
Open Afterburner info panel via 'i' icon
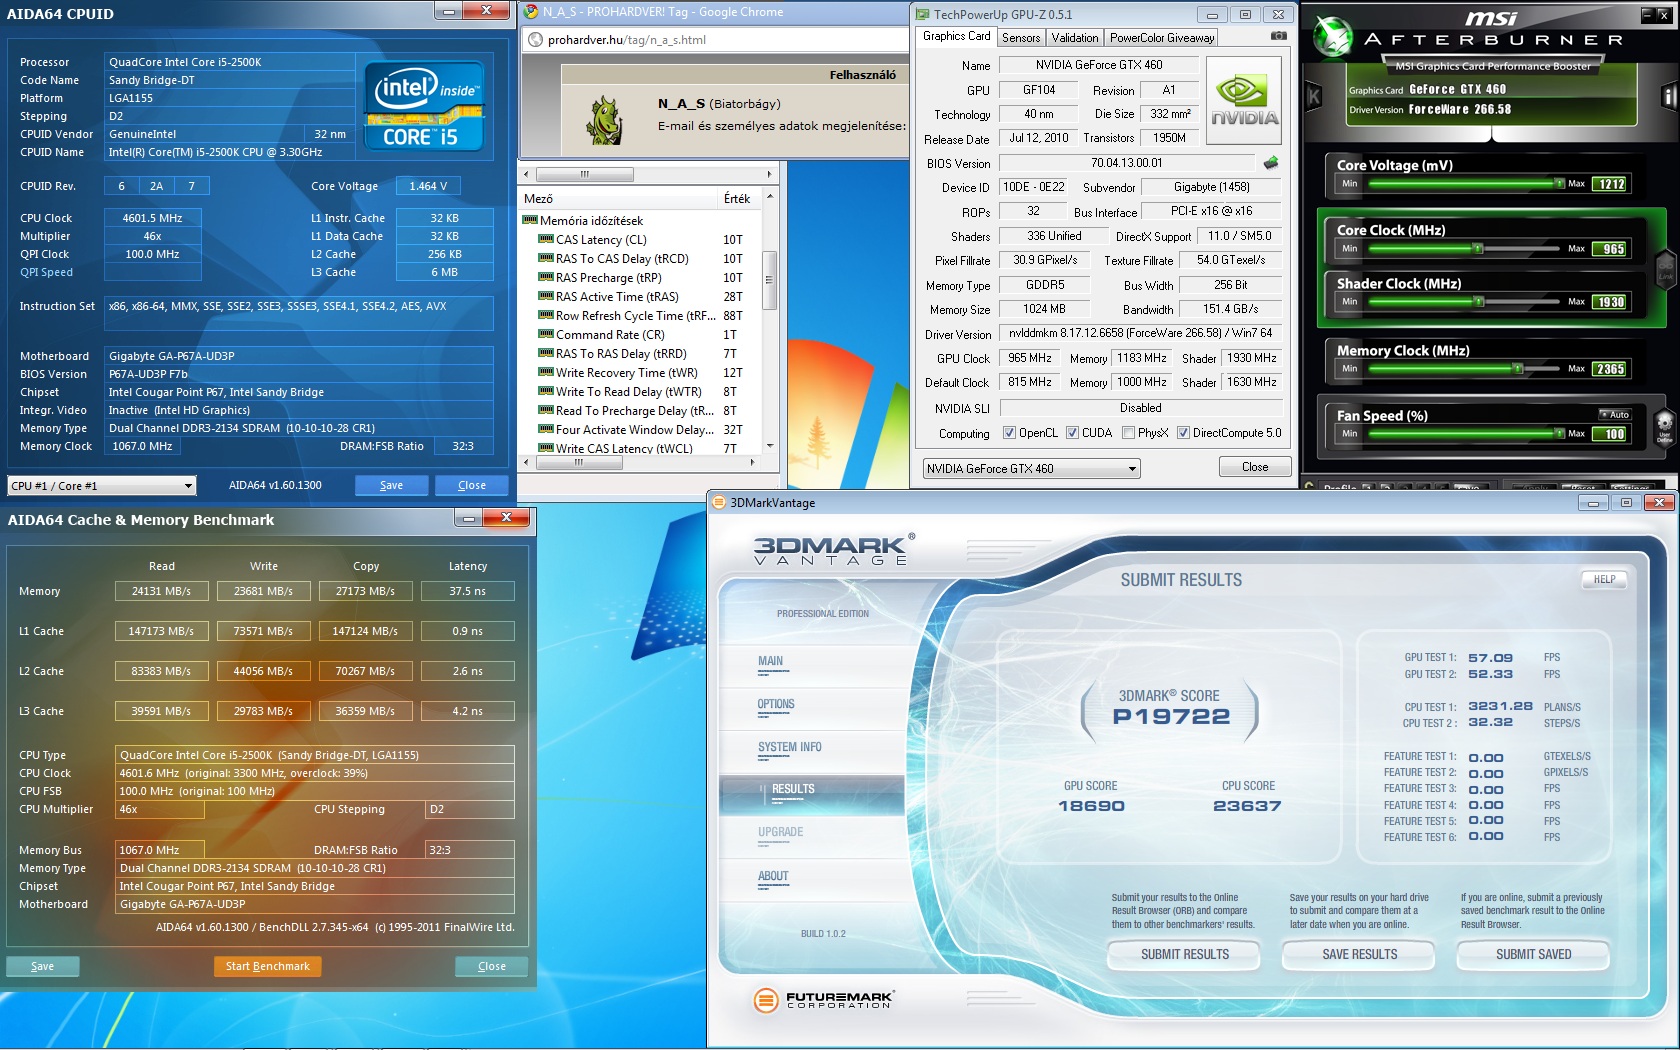click(x=1668, y=96)
